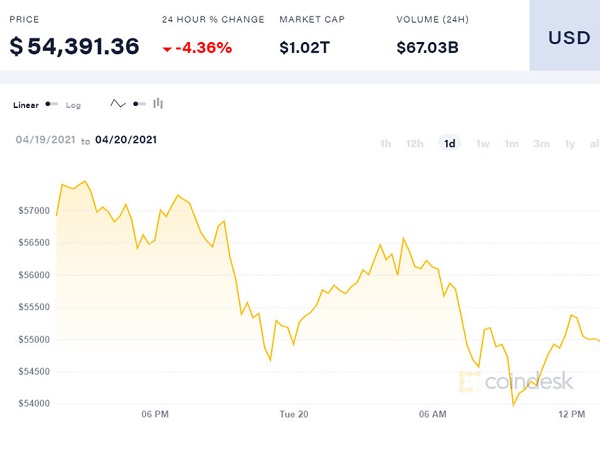
Task: Open the 04/20/2021 end date picker
Action: (x=125, y=140)
